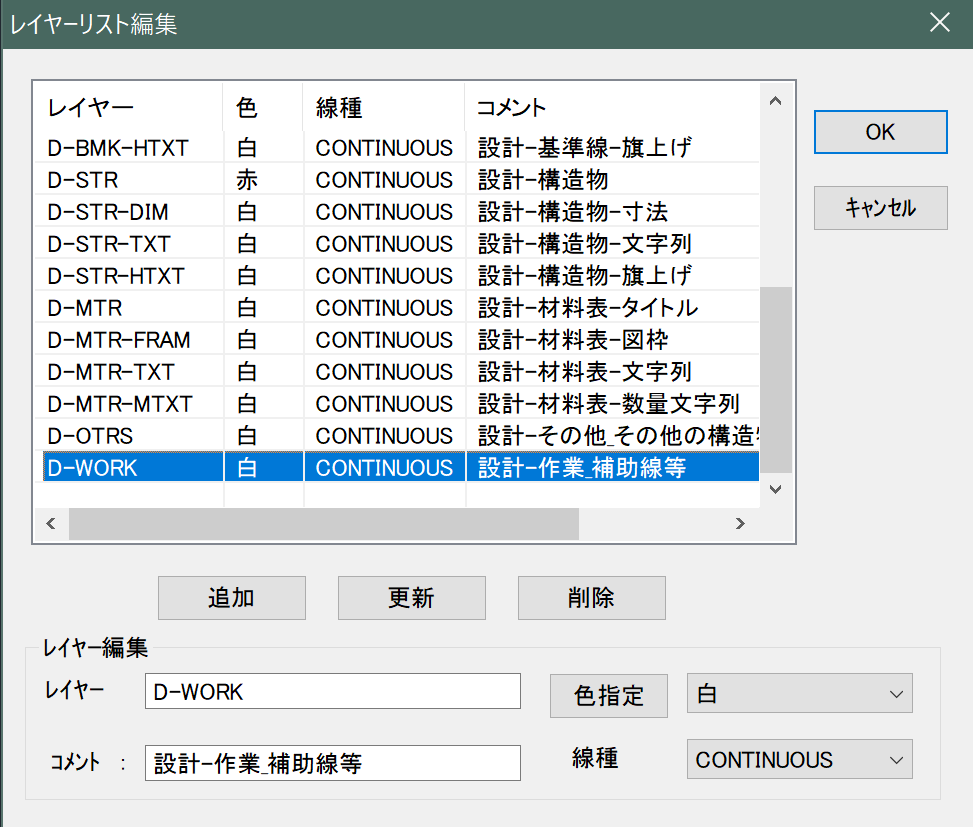973x827 pixels.
Task: Click comment 設計-構造物-寸法
Action: 573,212
